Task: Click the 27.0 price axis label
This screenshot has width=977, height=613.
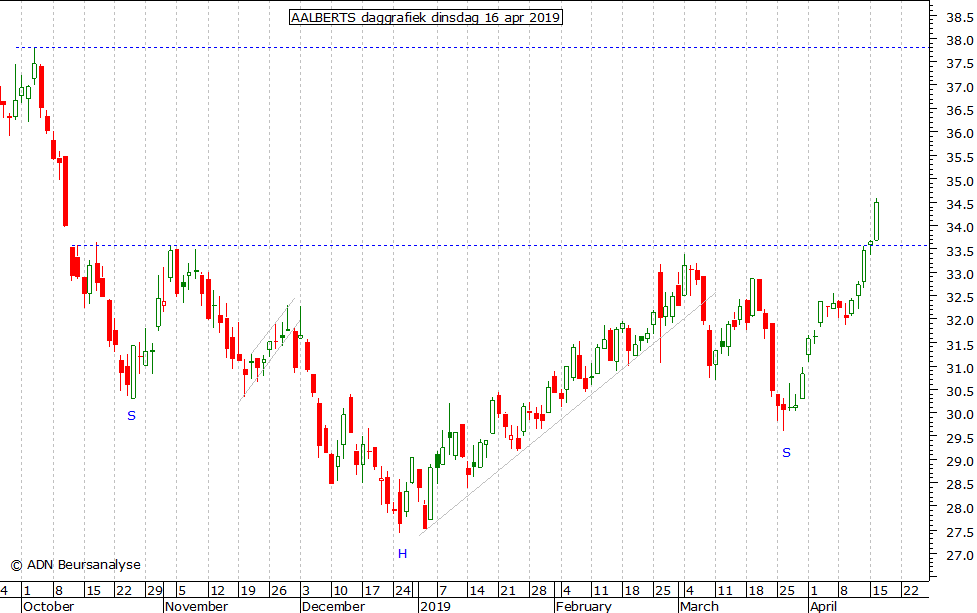Action: pos(960,556)
